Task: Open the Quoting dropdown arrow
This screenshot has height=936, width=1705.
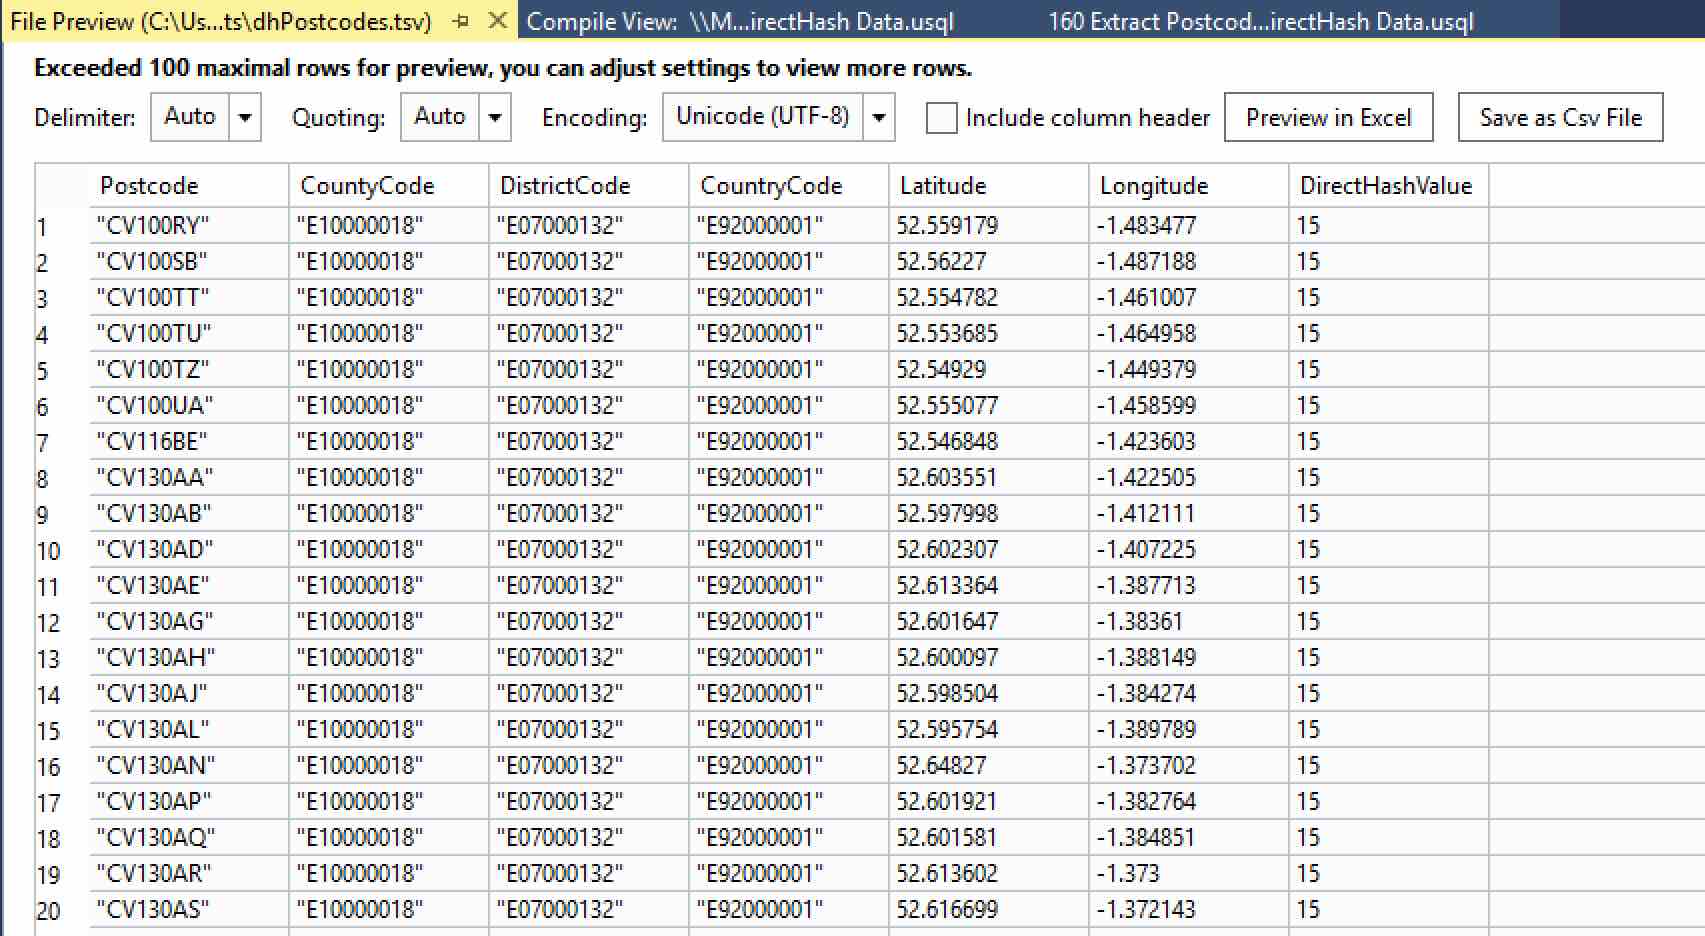Action: pyautogui.click(x=495, y=117)
